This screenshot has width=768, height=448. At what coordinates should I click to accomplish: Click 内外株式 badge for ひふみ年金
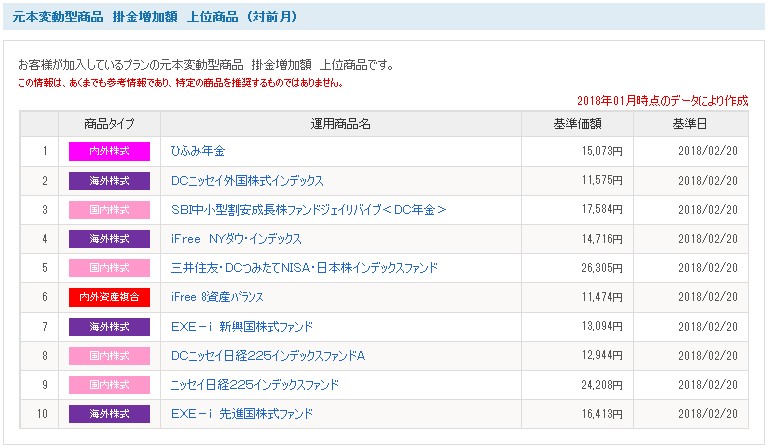pos(109,151)
